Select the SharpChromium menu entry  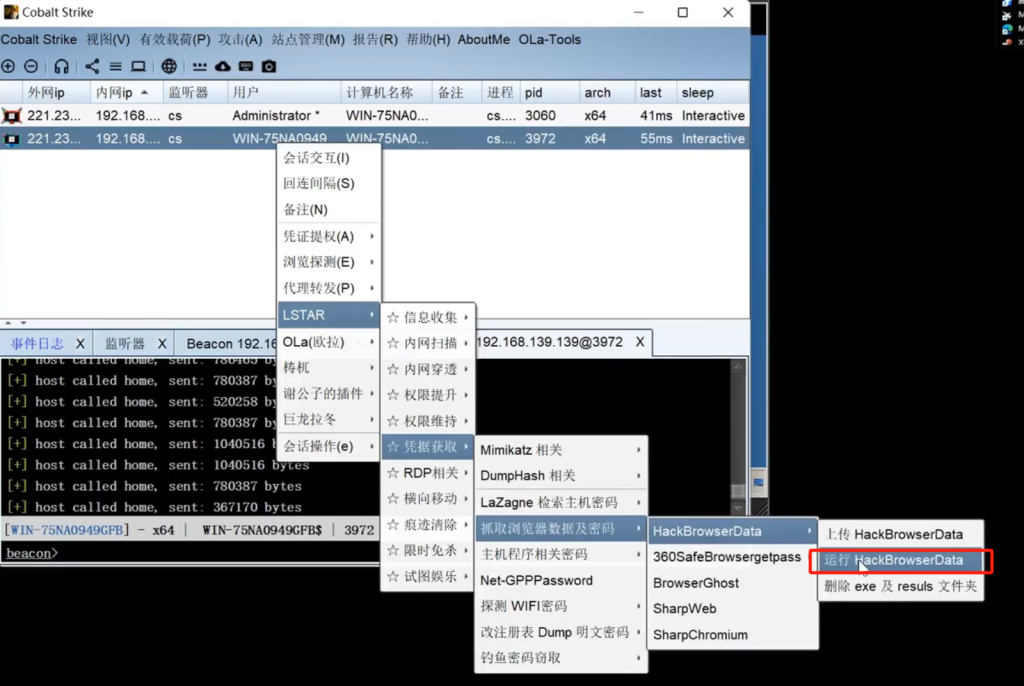(x=732, y=635)
